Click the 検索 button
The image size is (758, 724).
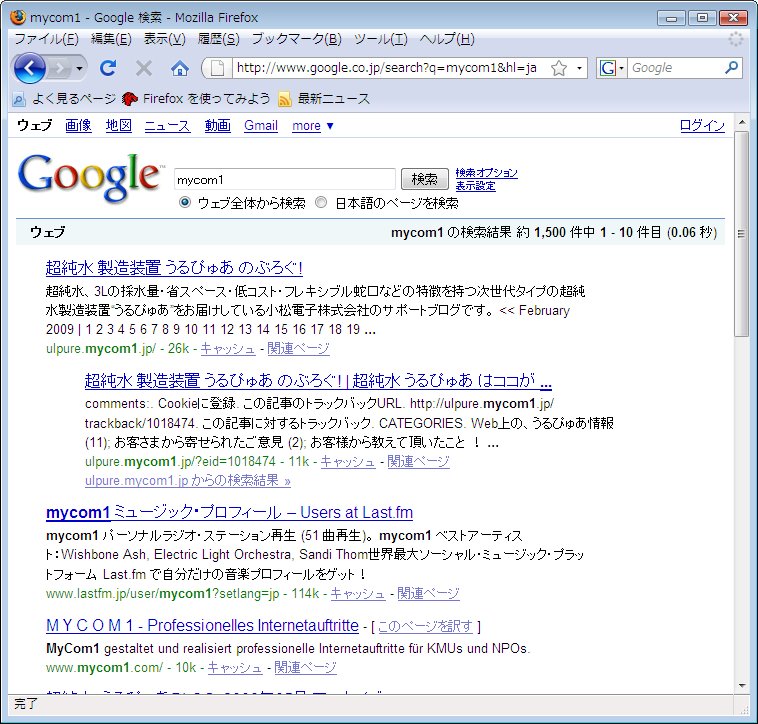(x=424, y=179)
